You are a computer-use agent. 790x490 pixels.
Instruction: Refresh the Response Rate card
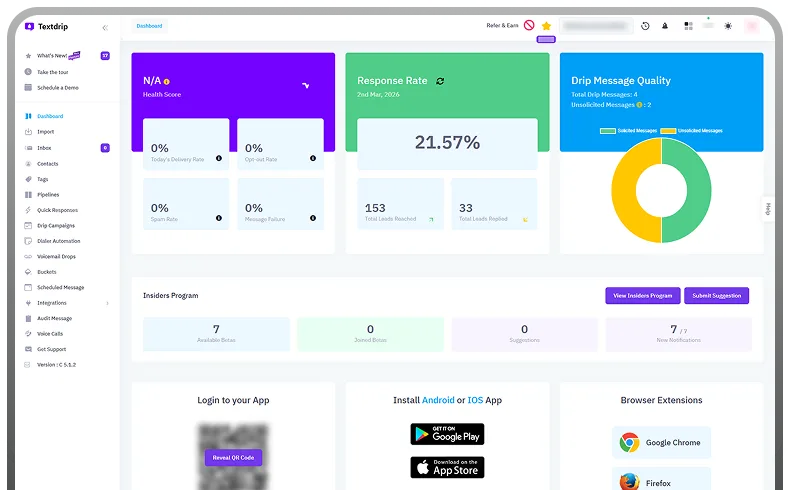pos(440,81)
